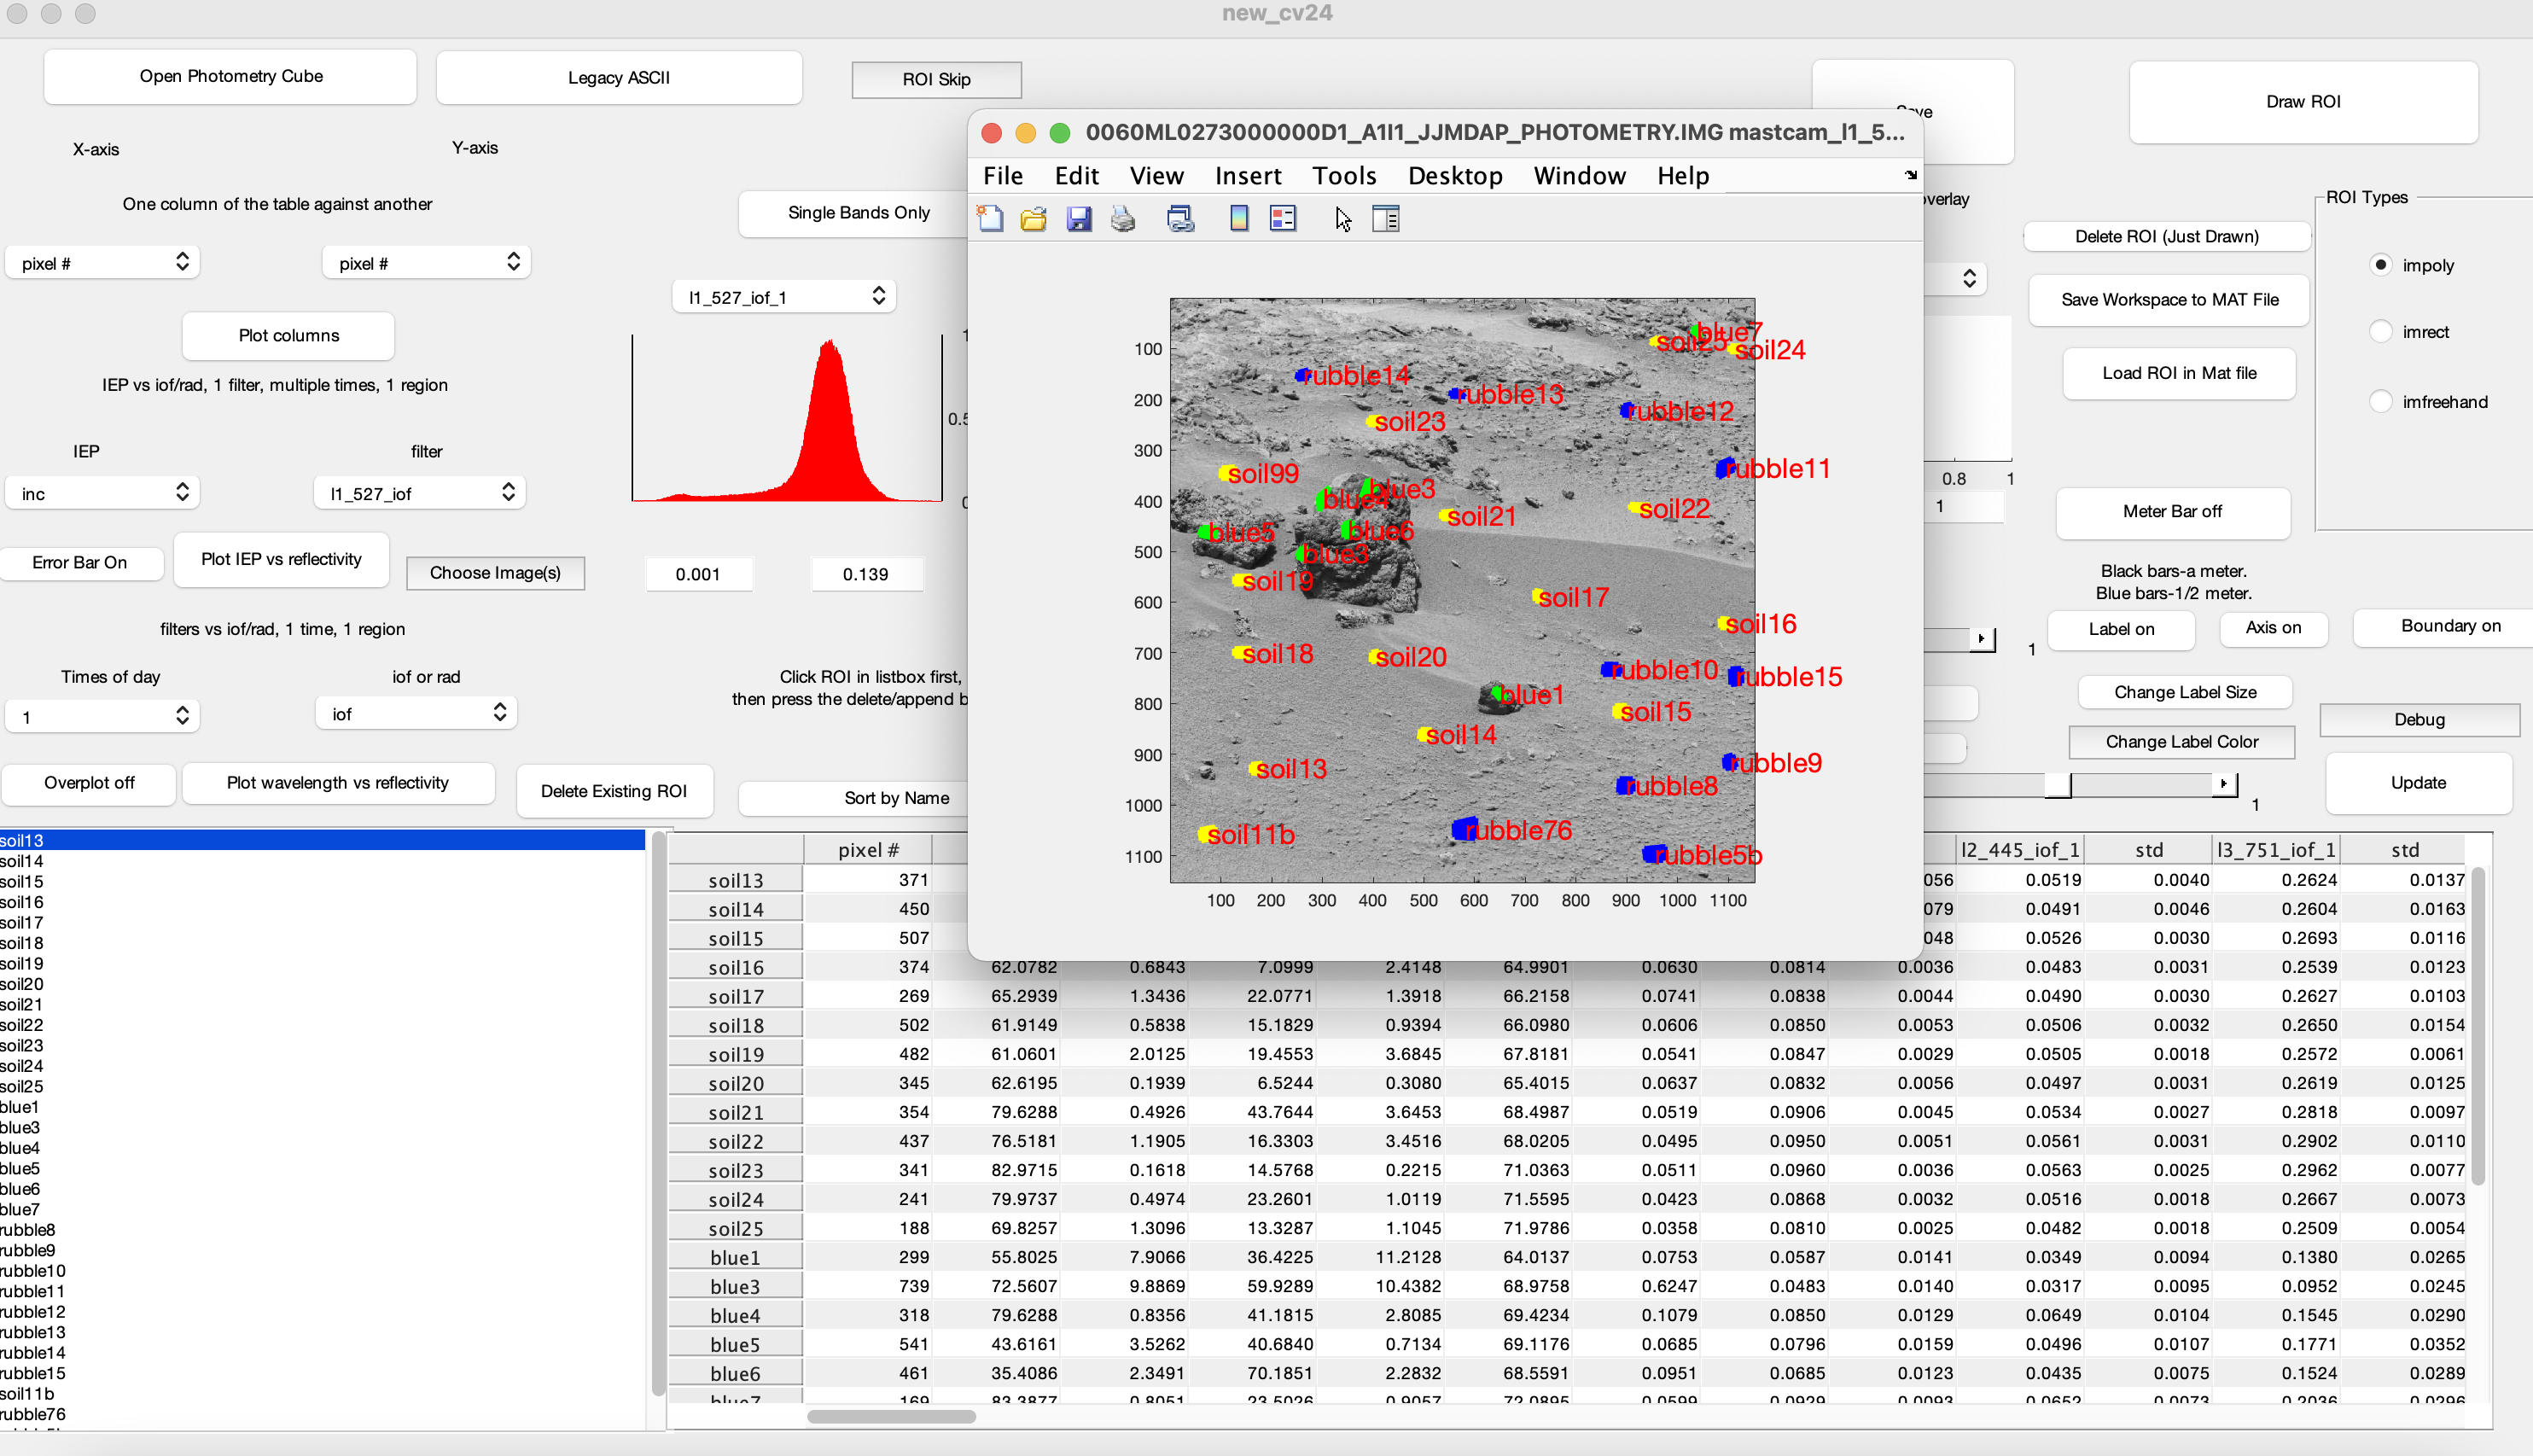The height and width of the screenshot is (1456, 2533).
Task: Select the imrect ROI type
Action: (x=2381, y=332)
